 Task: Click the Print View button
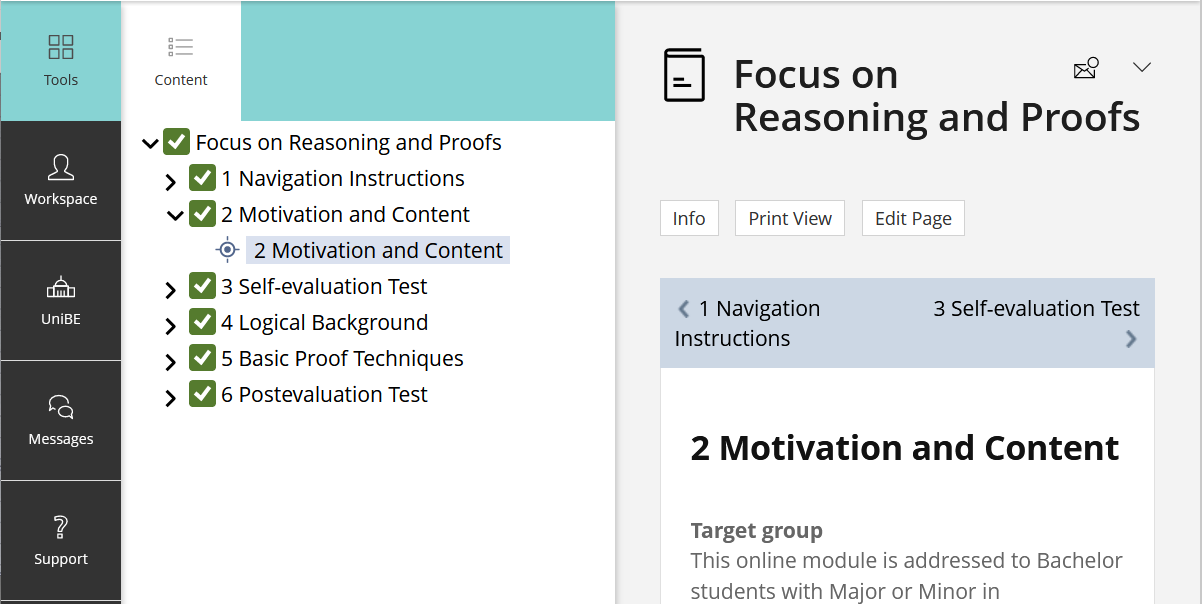[x=790, y=218]
